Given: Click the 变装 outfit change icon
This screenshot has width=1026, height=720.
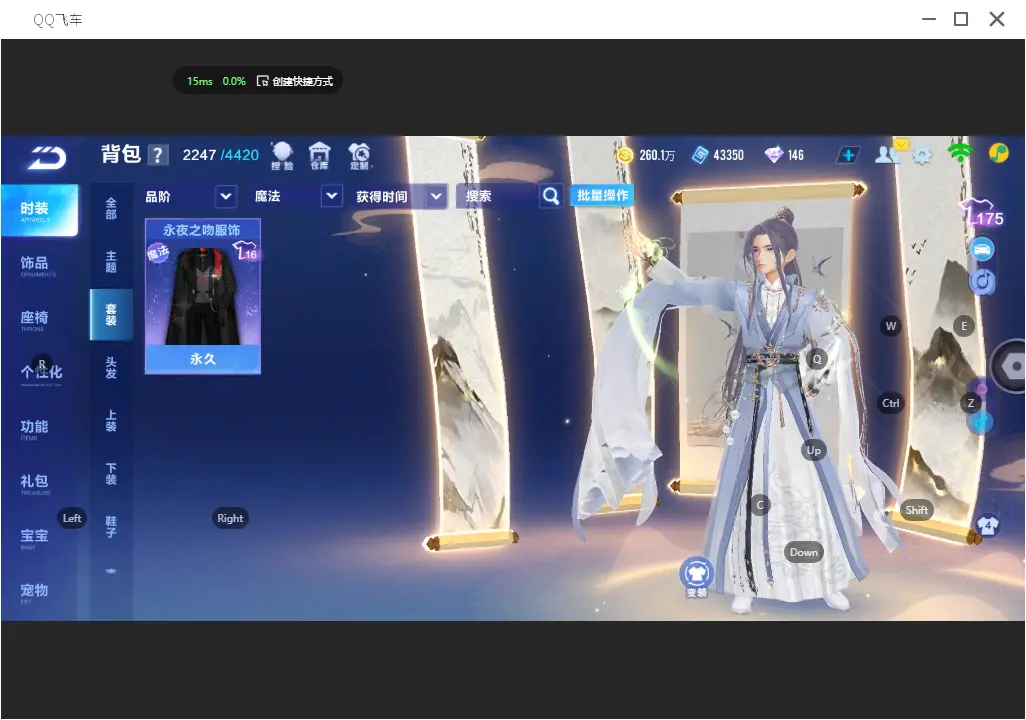Looking at the screenshot, I should click(696, 577).
